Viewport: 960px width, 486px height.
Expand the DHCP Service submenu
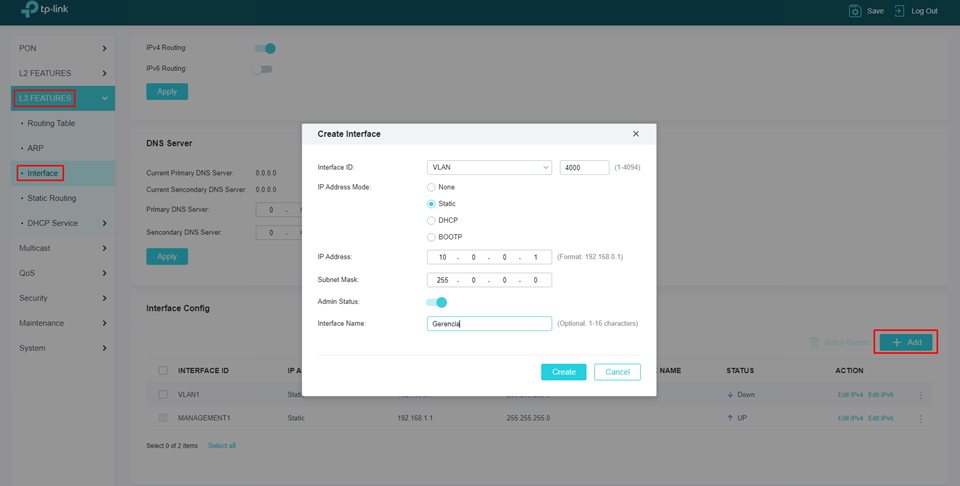click(x=63, y=223)
